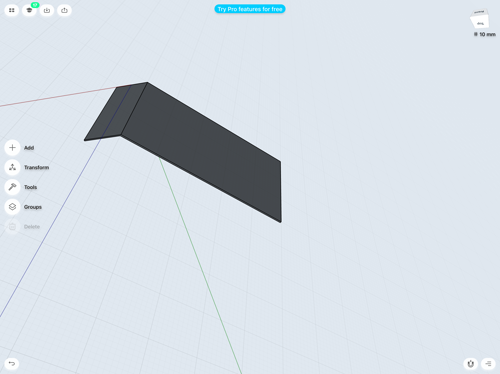Expand the items list sidebar
Image resolution: width=500 pixels, height=374 pixels.
[488, 363]
